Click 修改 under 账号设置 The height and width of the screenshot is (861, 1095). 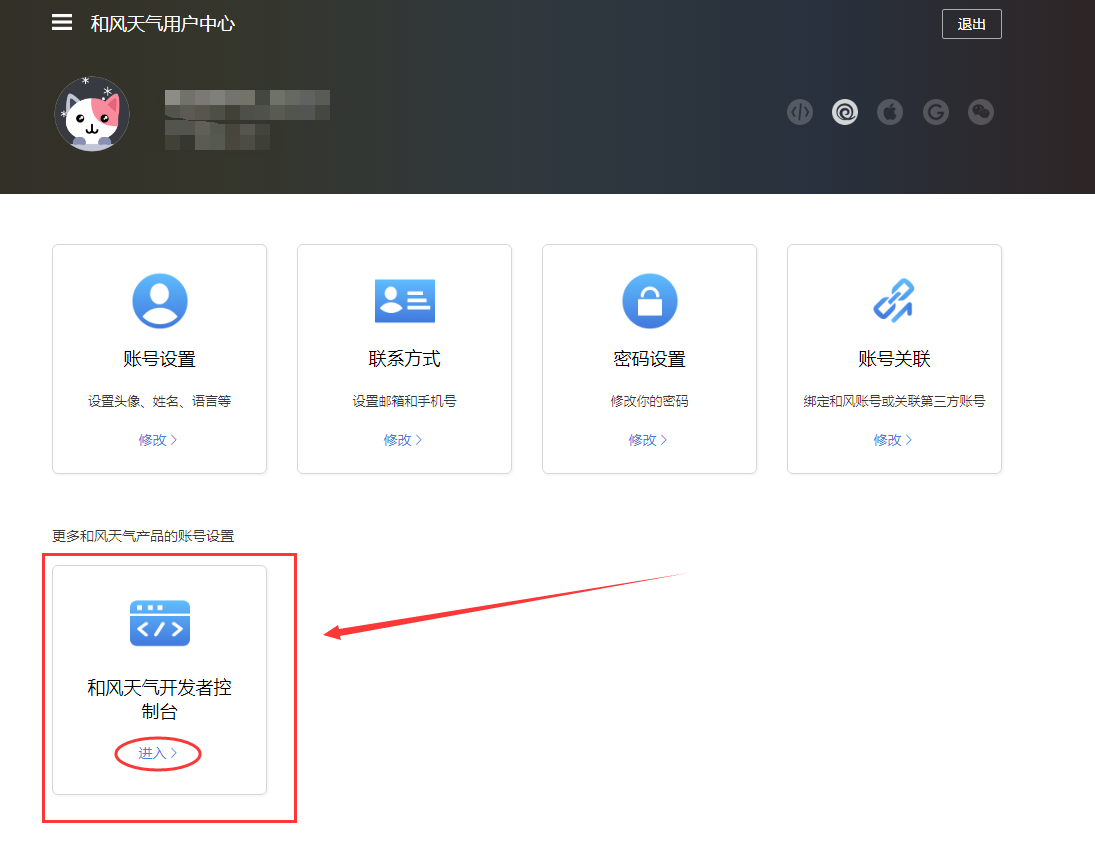pos(158,440)
